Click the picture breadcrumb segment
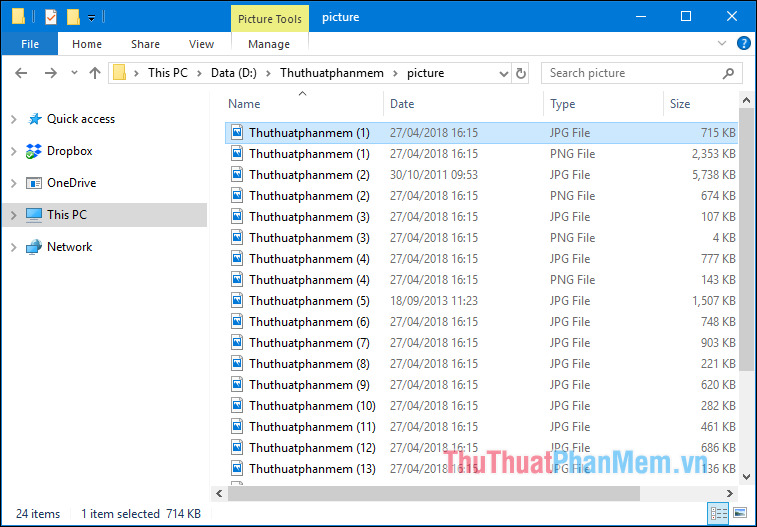 pyautogui.click(x=425, y=73)
